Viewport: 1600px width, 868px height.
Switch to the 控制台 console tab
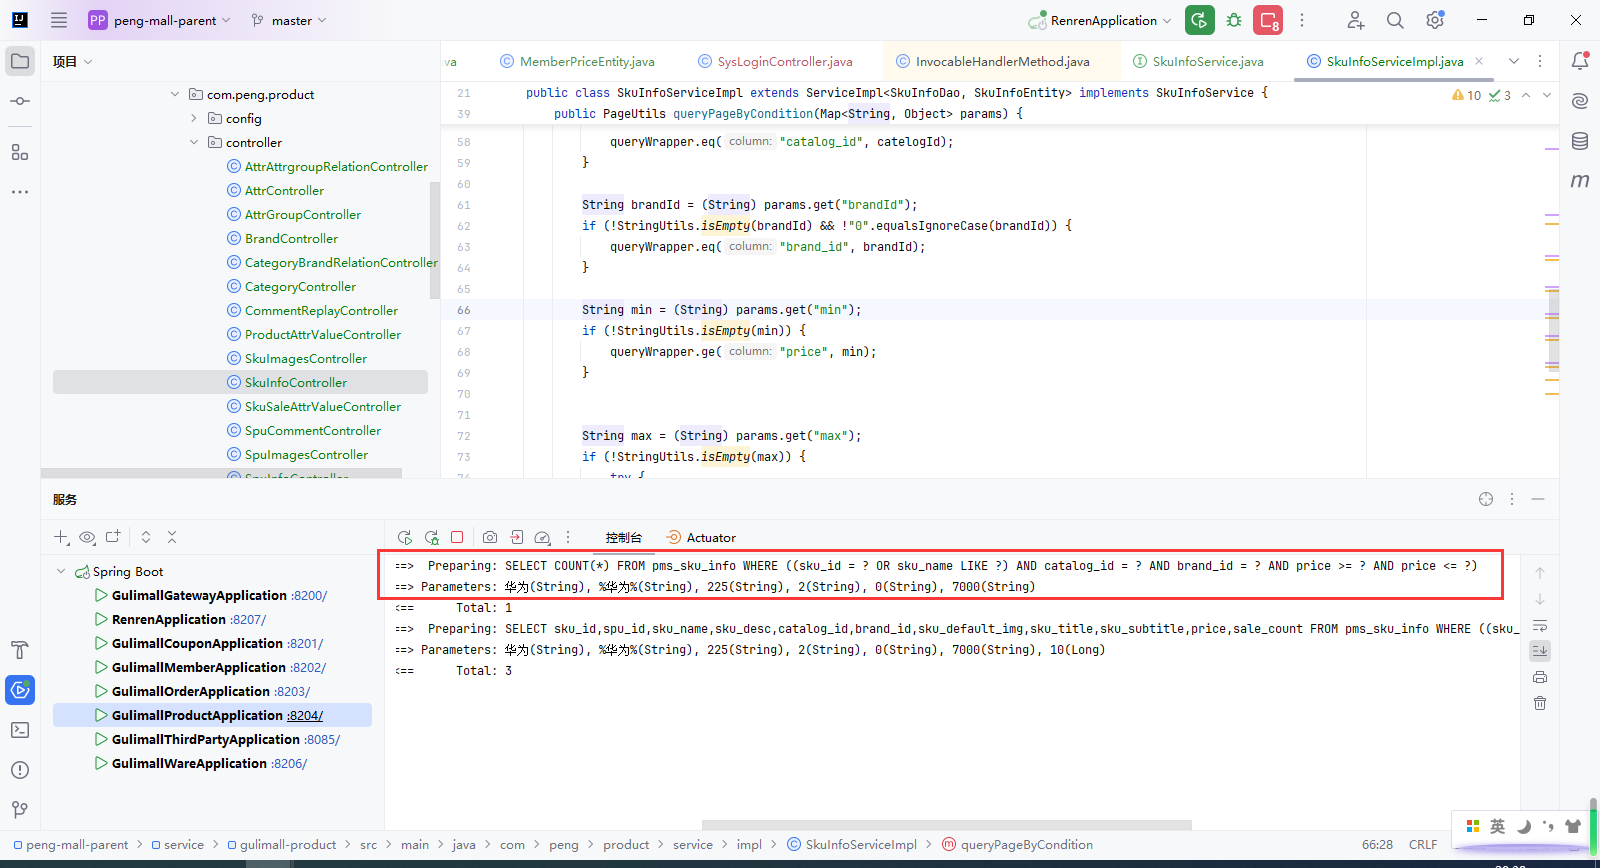(623, 537)
